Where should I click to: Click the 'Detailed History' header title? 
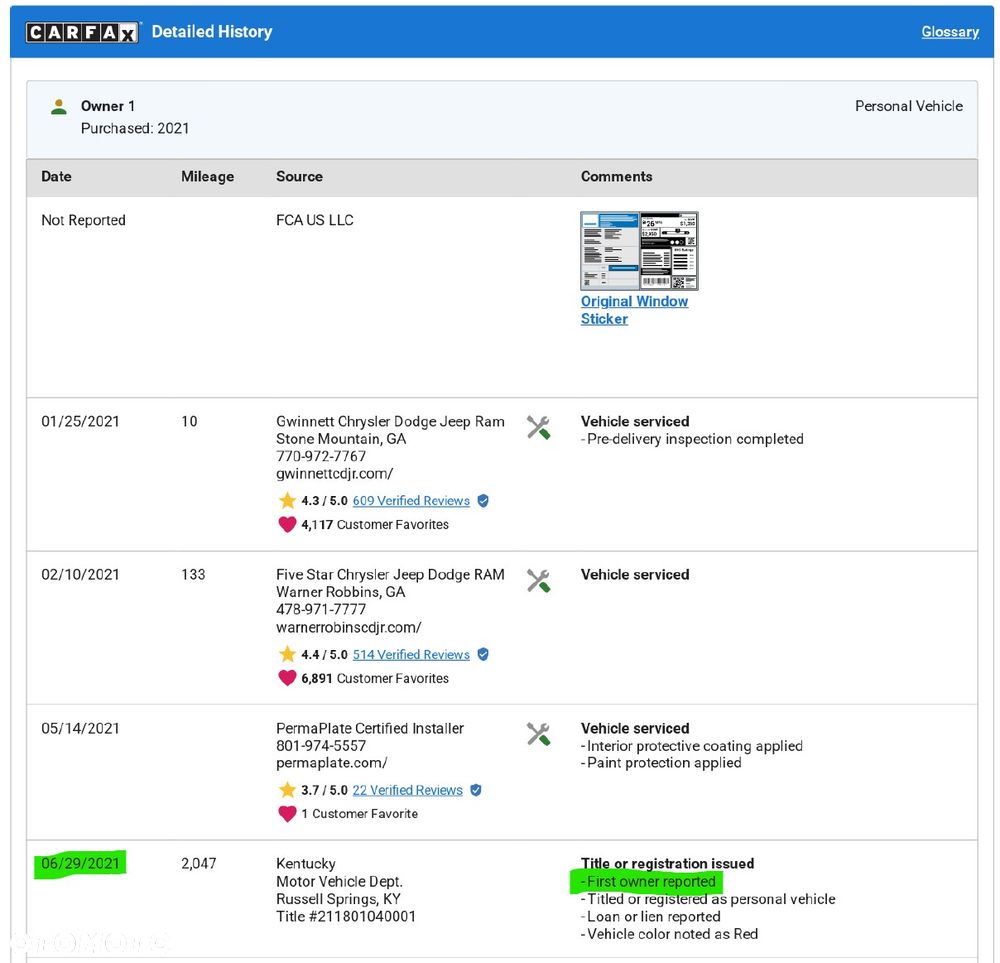212,32
